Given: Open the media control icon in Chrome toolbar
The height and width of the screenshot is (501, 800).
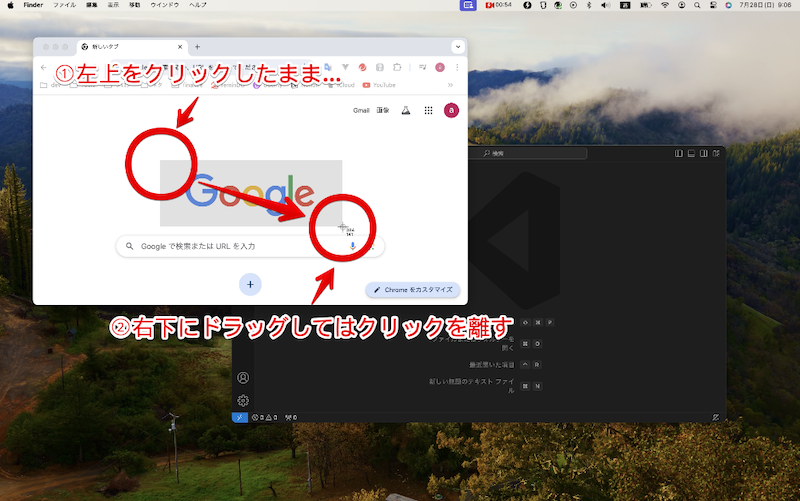Looking at the screenshot, I should [x=422, y=67].
